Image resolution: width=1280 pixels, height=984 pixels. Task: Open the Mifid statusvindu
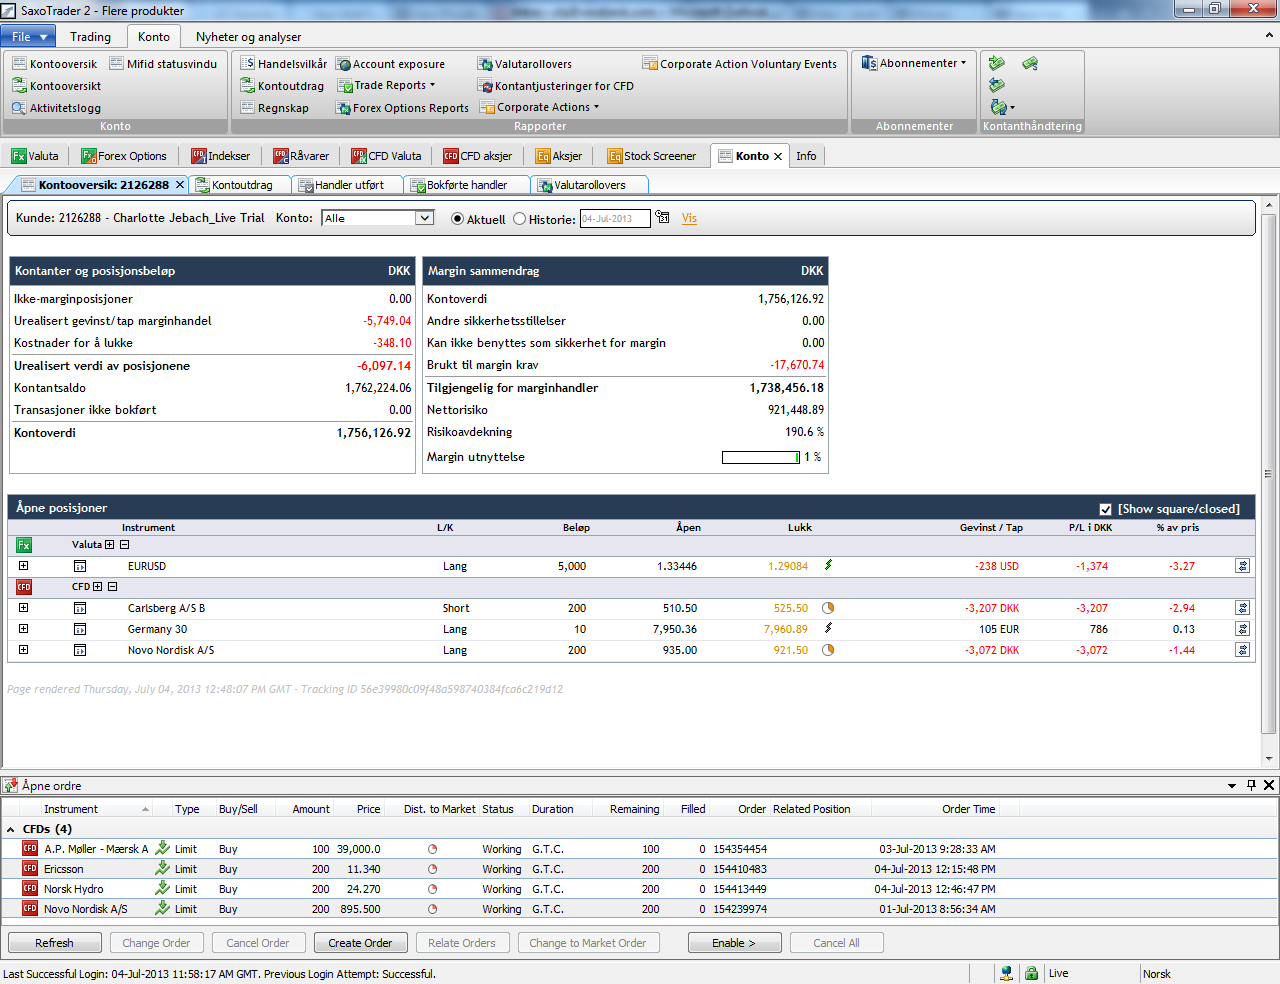coord(163,64)
